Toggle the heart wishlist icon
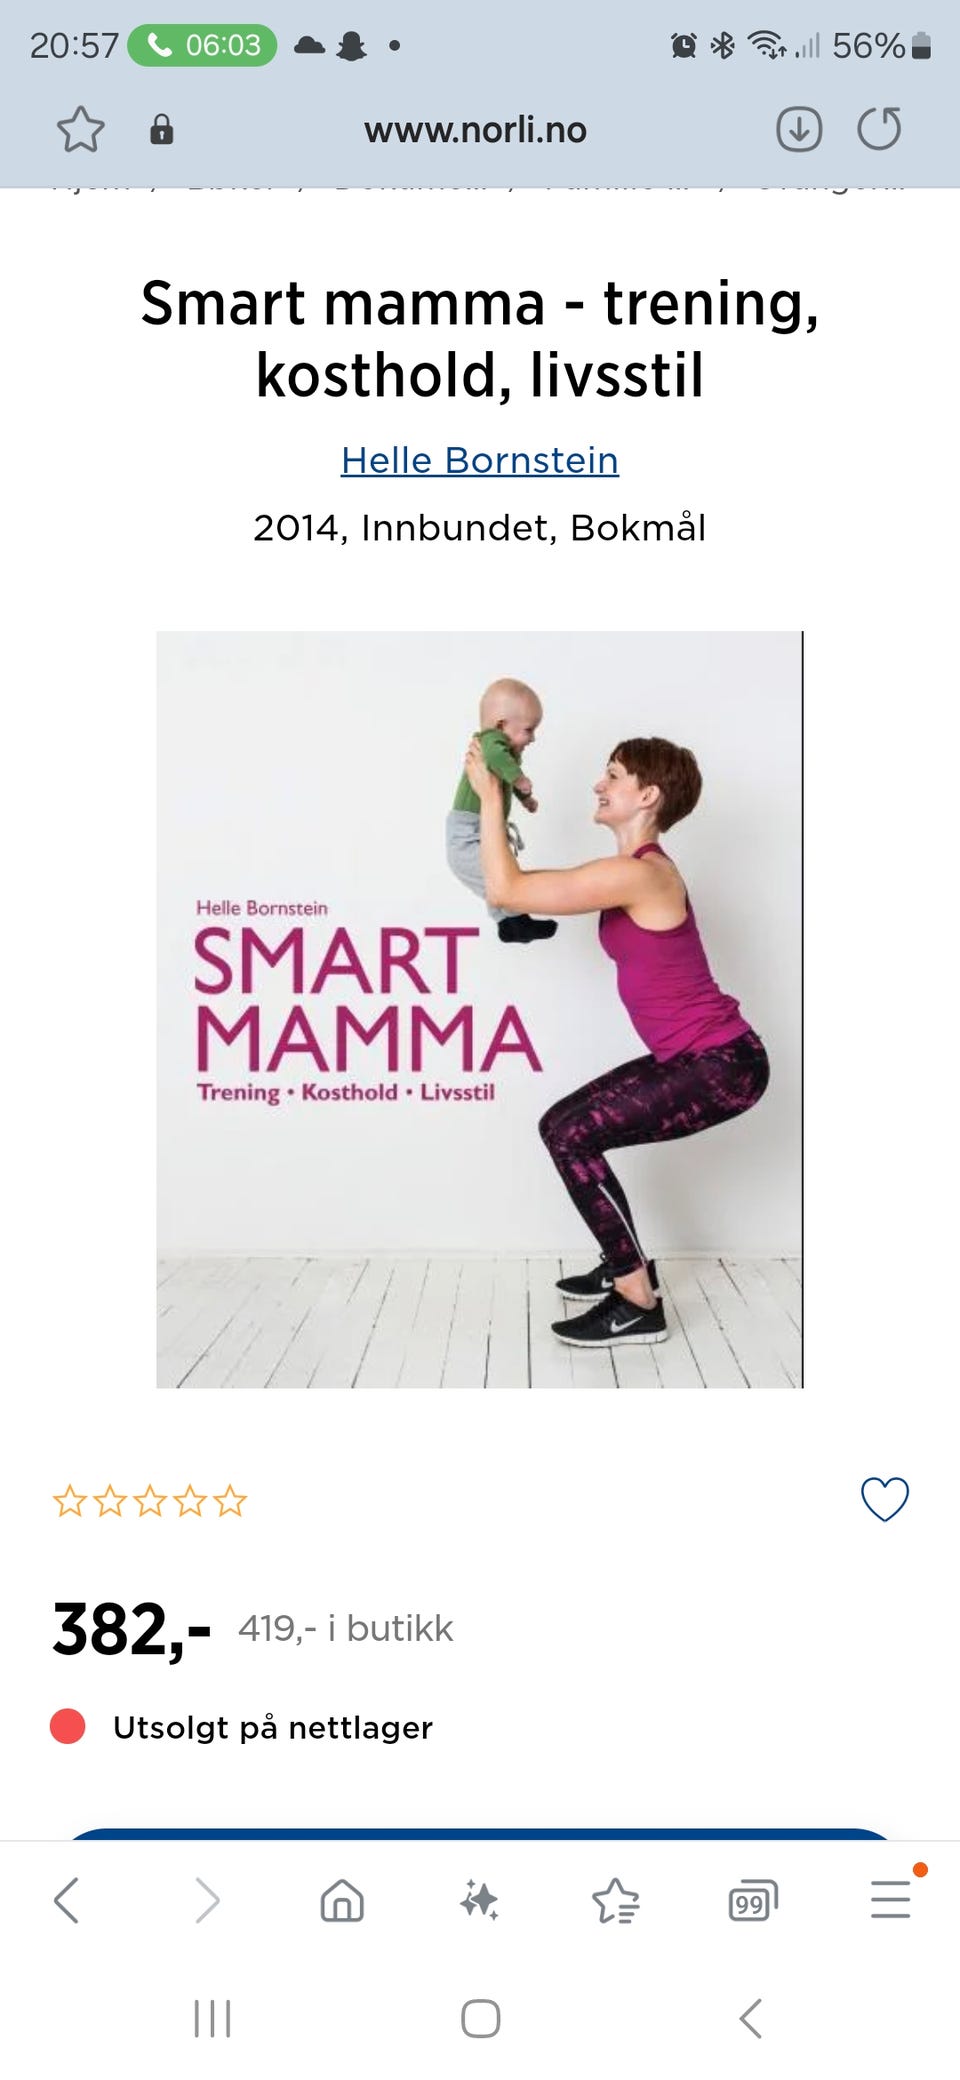This screenshot has height=2080, width=960. 885,1499
